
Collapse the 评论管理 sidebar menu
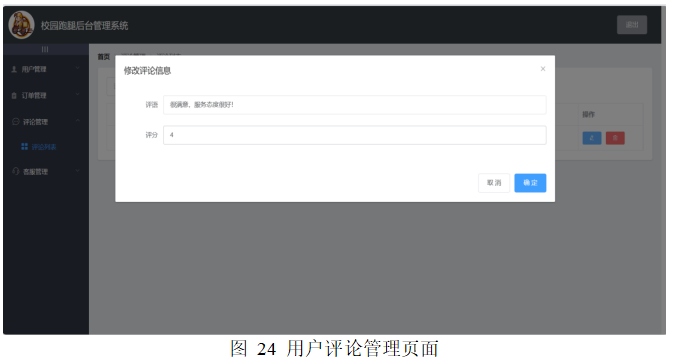(x=46, y=122)
